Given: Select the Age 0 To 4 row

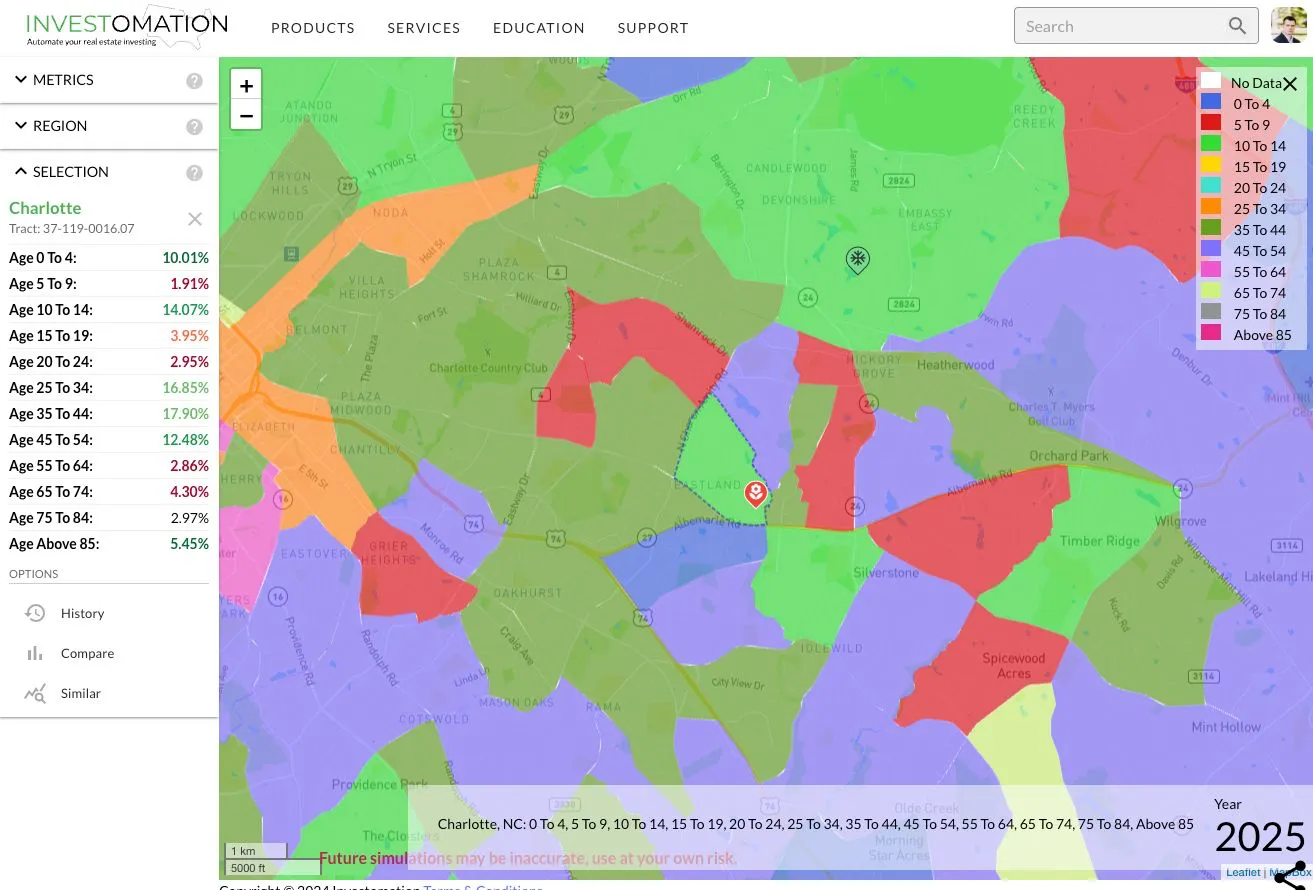Looking at the screenshot, I should [x=109, y=258].
